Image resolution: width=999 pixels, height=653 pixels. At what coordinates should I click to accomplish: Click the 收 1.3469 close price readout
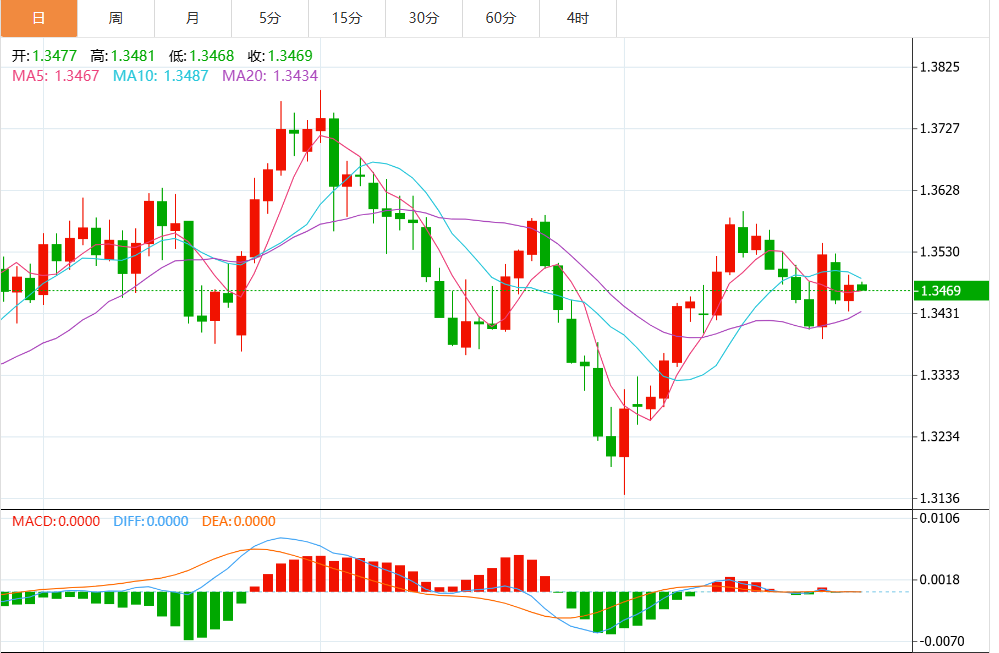point(280,56)
